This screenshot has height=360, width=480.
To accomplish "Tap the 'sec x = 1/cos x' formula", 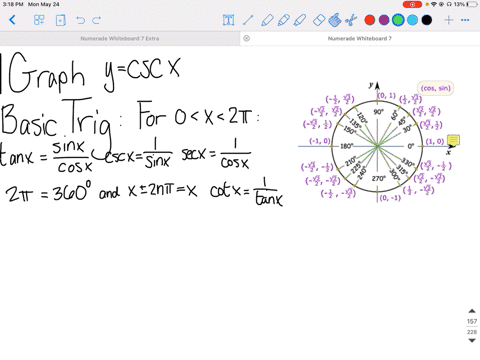I will coord(216,153).
